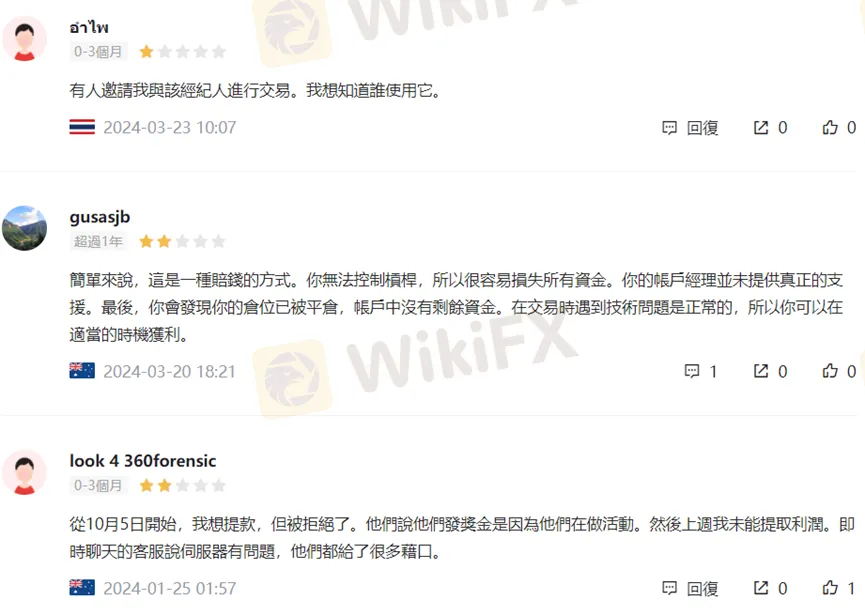Image resolution: width=865 pixels, height=616 pixels.
Task: Share the look 4 360forensic review
Action: [x=761, y=588]
